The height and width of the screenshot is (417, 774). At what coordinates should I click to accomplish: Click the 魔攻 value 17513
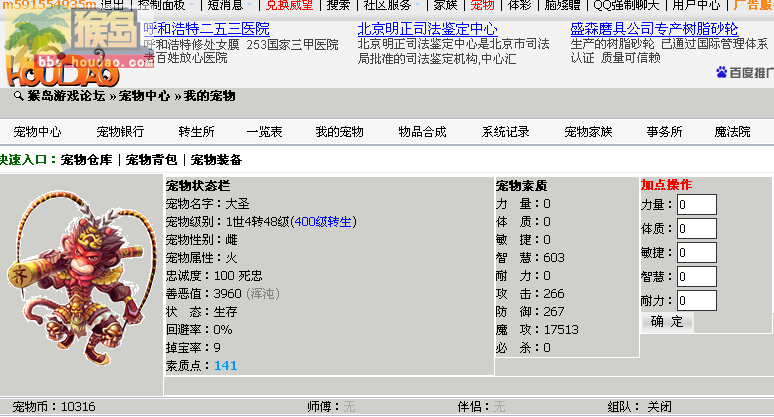pos(561,330)
